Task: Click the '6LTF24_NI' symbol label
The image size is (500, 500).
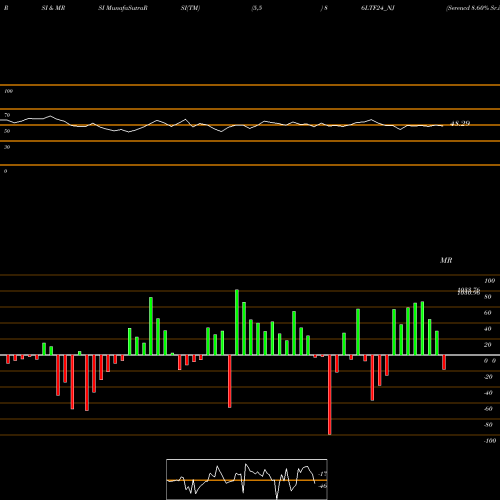Action: [378, 8]
